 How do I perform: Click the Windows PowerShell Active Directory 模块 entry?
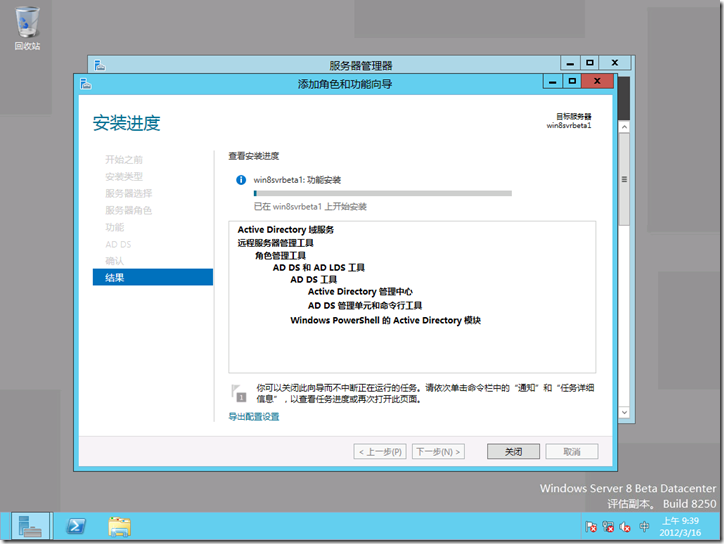pos(386,320)
